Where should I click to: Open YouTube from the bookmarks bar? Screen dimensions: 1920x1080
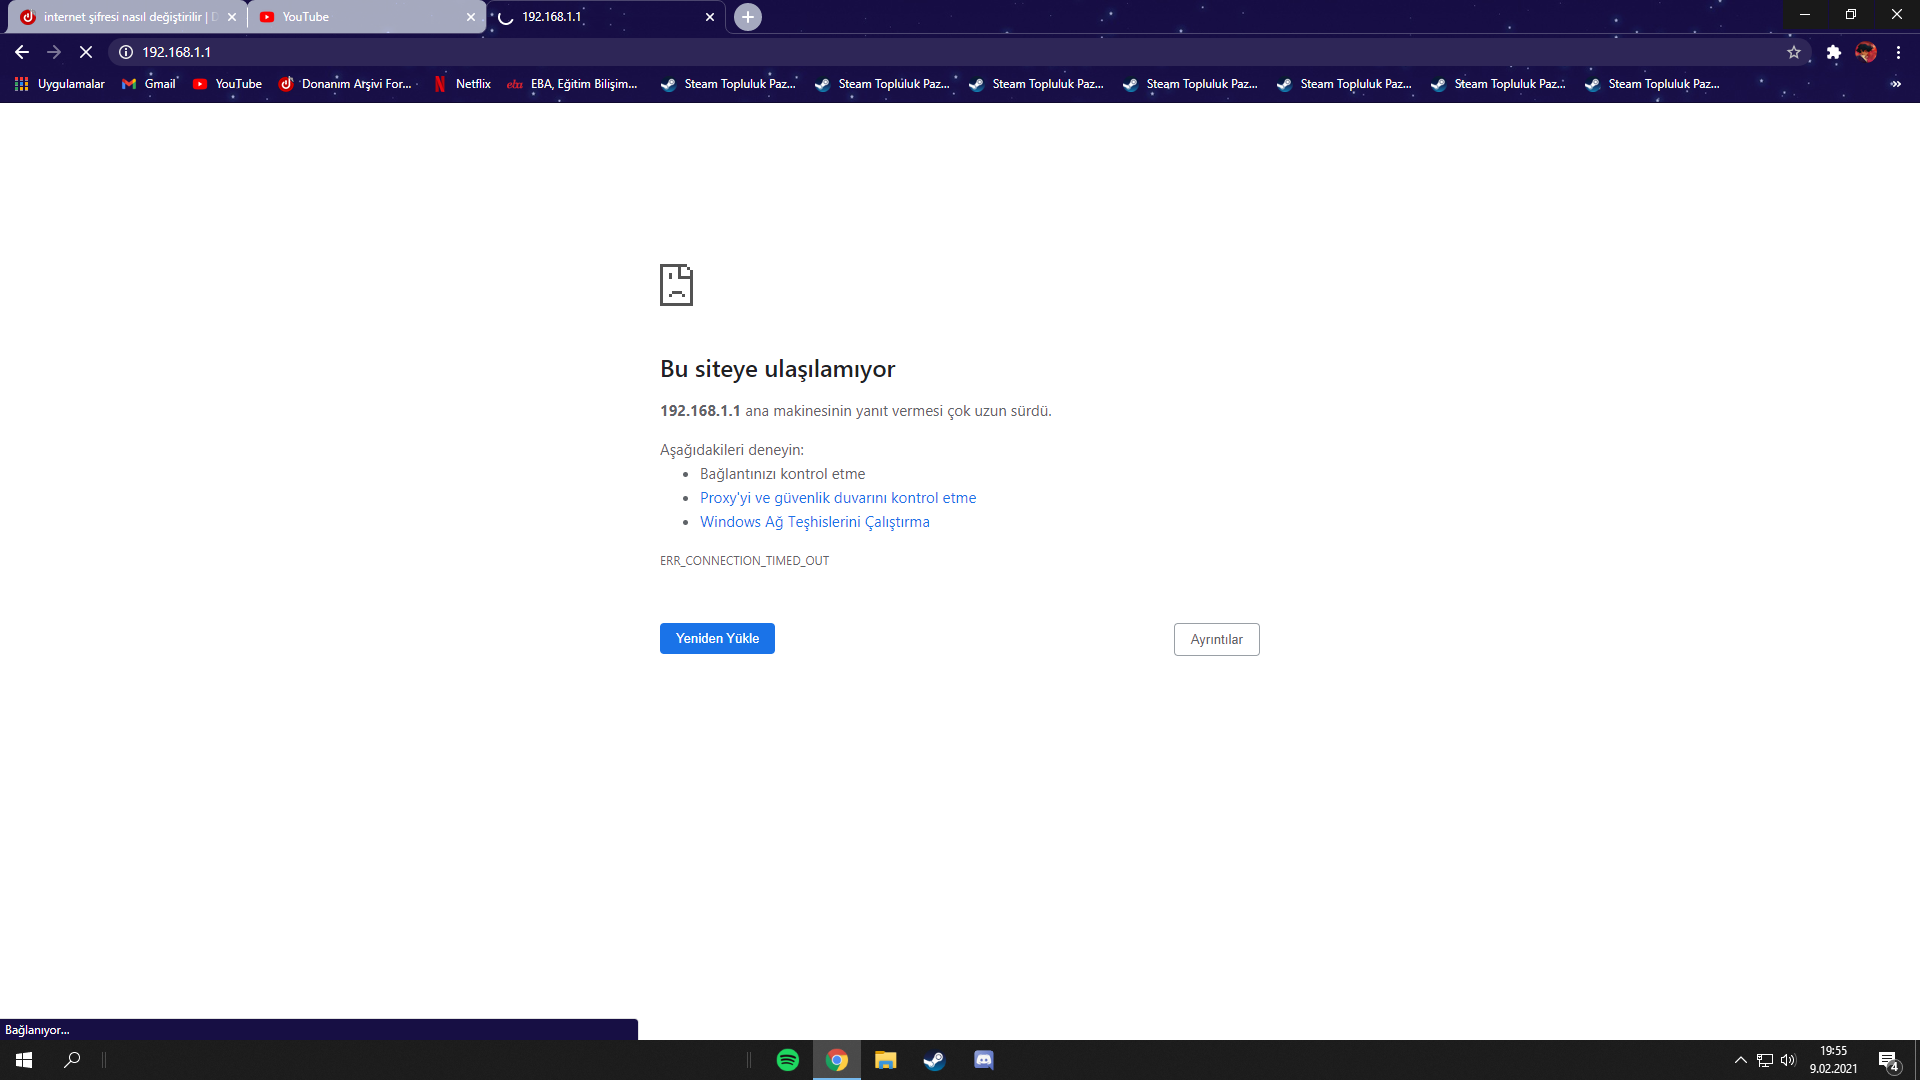(x=227, y=84)
